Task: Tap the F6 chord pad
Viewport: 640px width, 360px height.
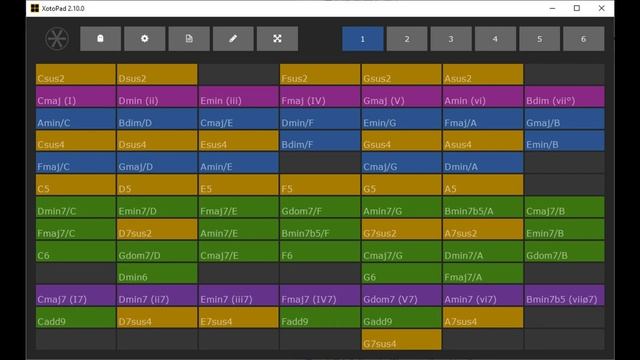Action: [x=320, y=251]
